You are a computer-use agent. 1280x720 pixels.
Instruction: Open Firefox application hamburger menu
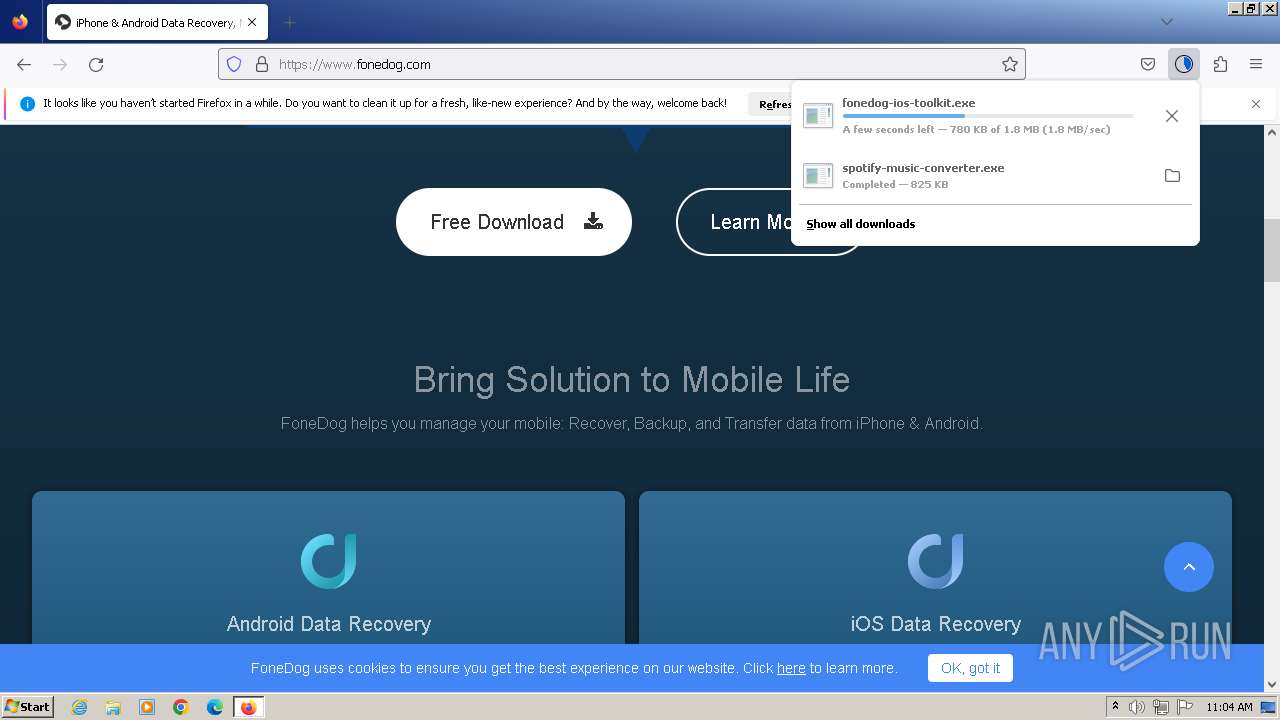coord(1256,64)
